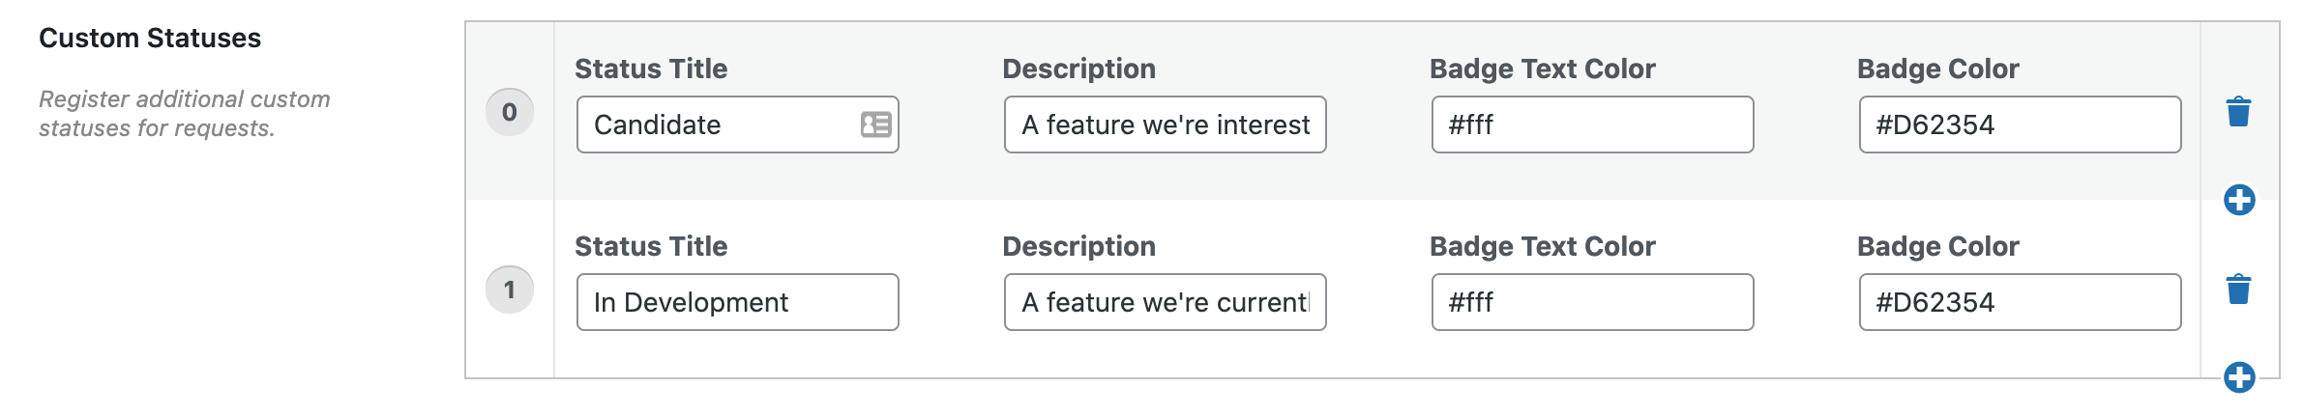
Task: Click the Badge Text Color label in row 1
Action: click(1542, 246)
